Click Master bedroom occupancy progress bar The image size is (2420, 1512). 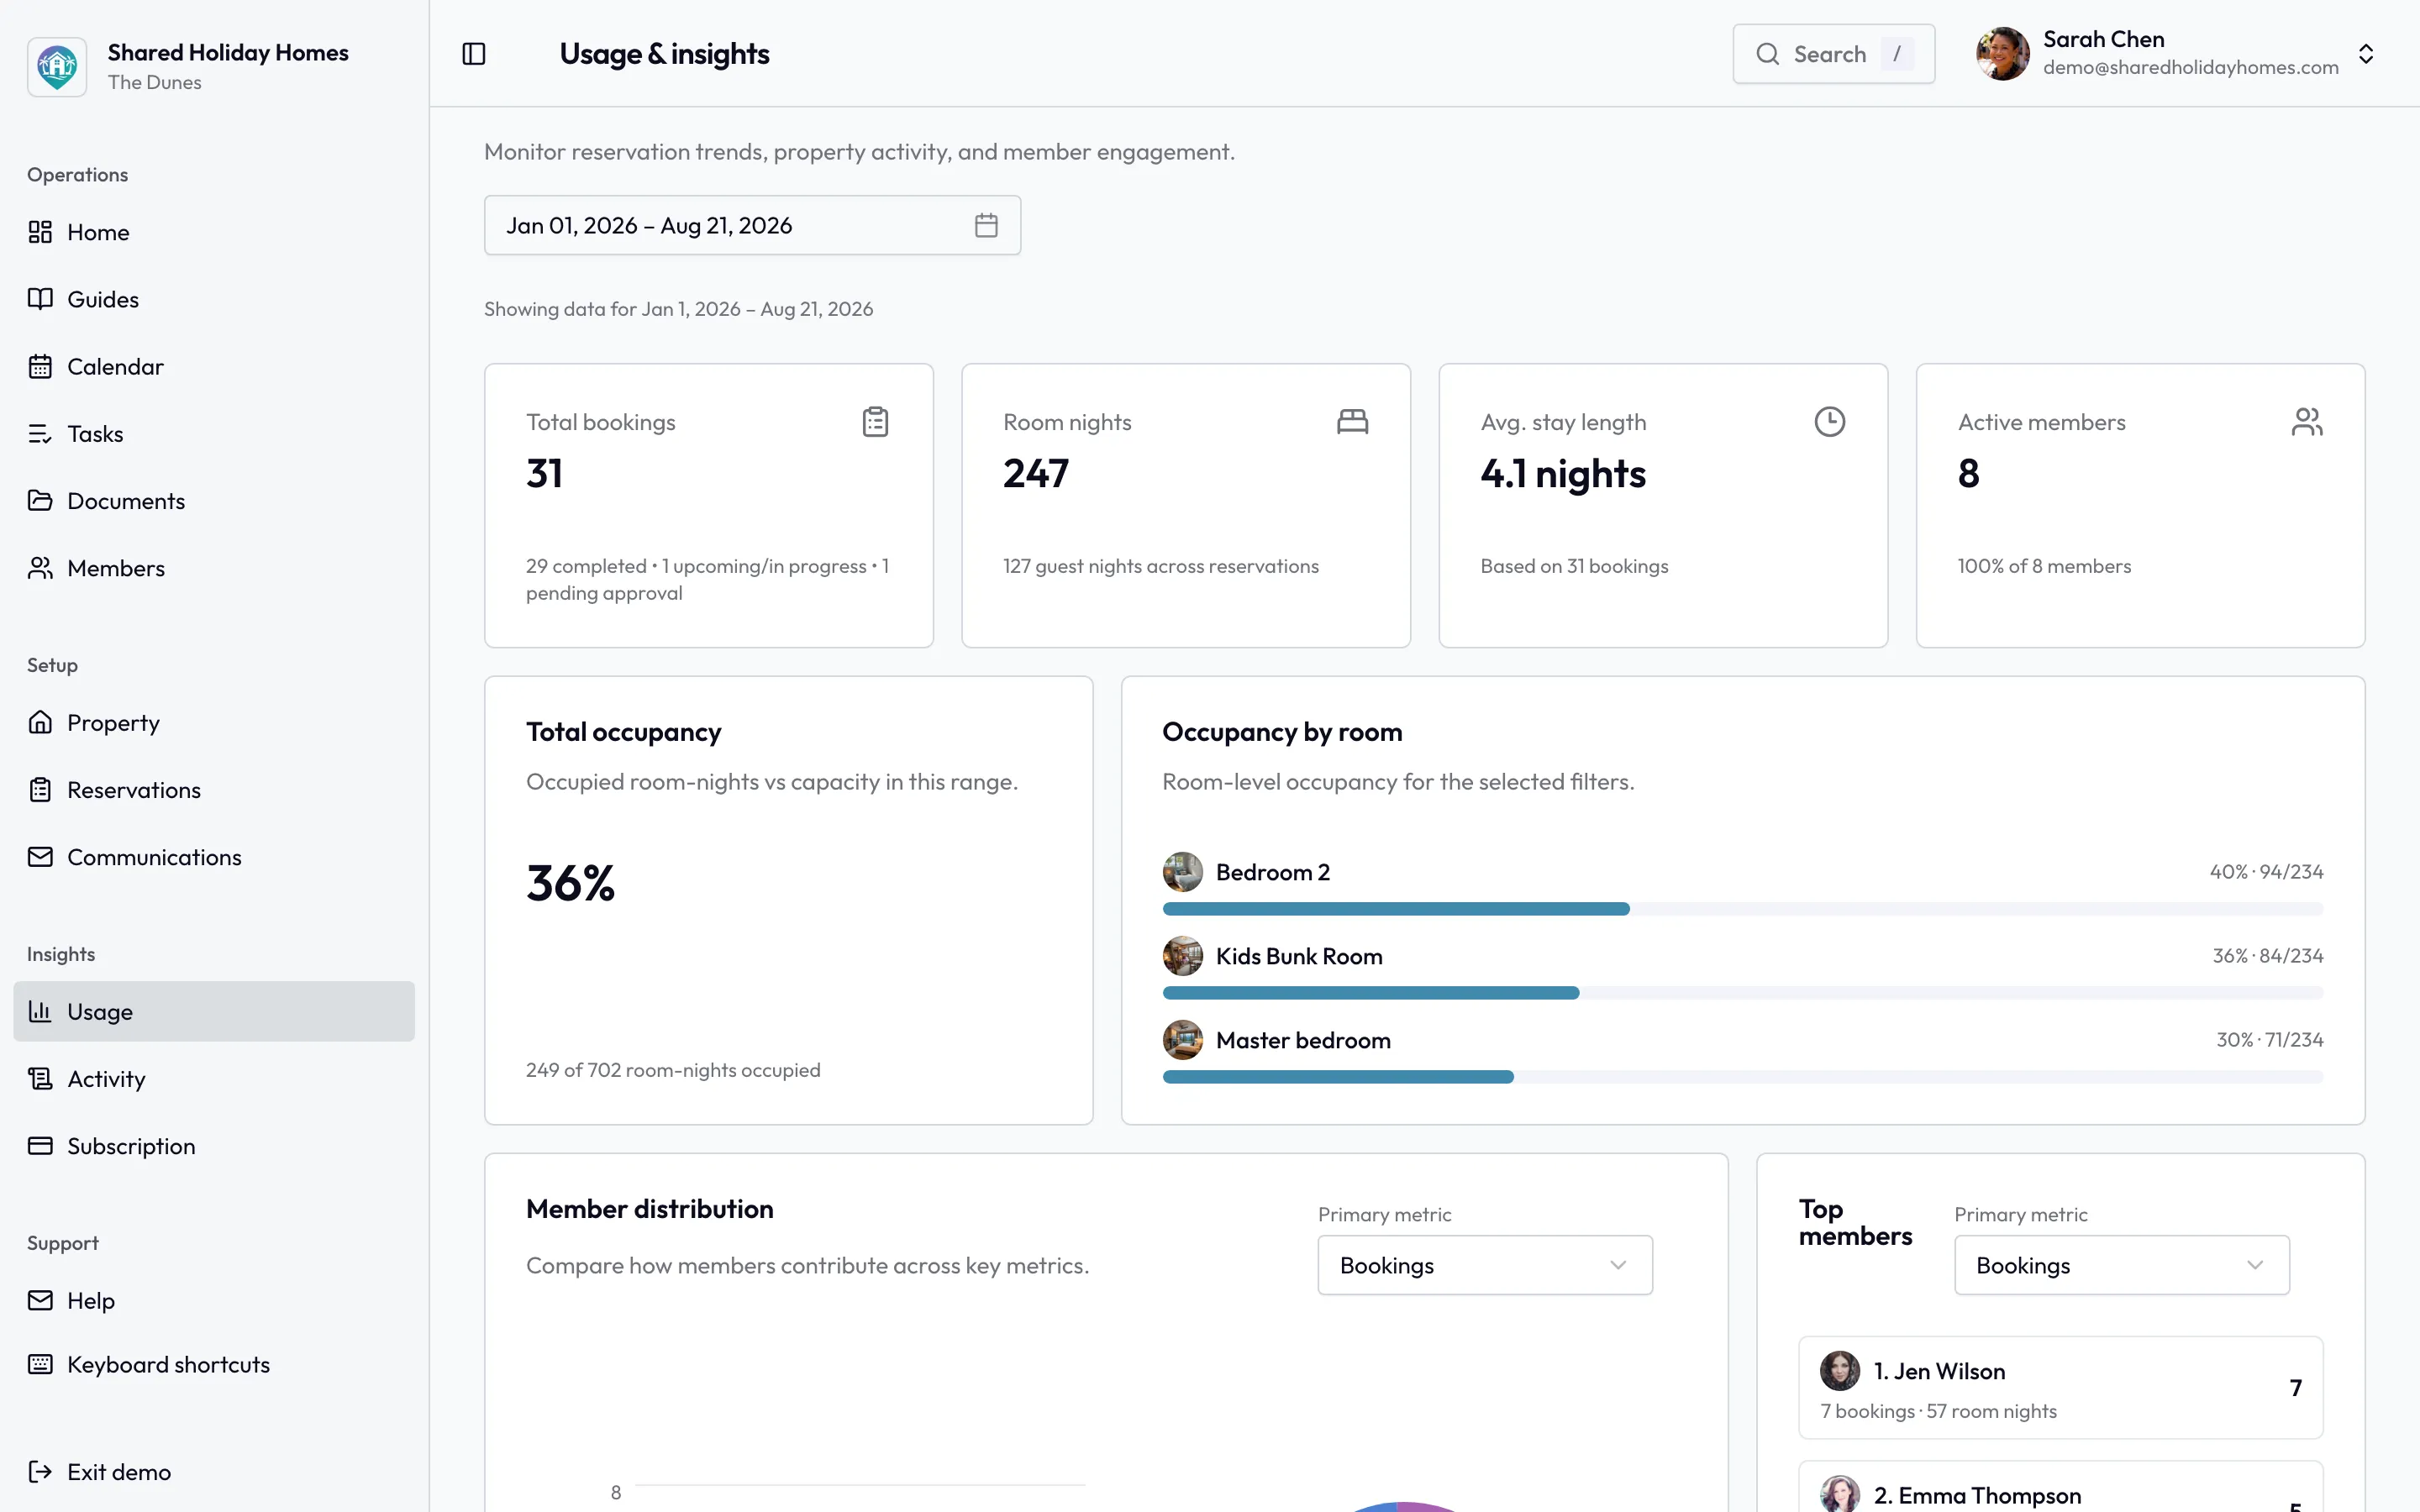pyautogui.click(x=1742, y=1076)
